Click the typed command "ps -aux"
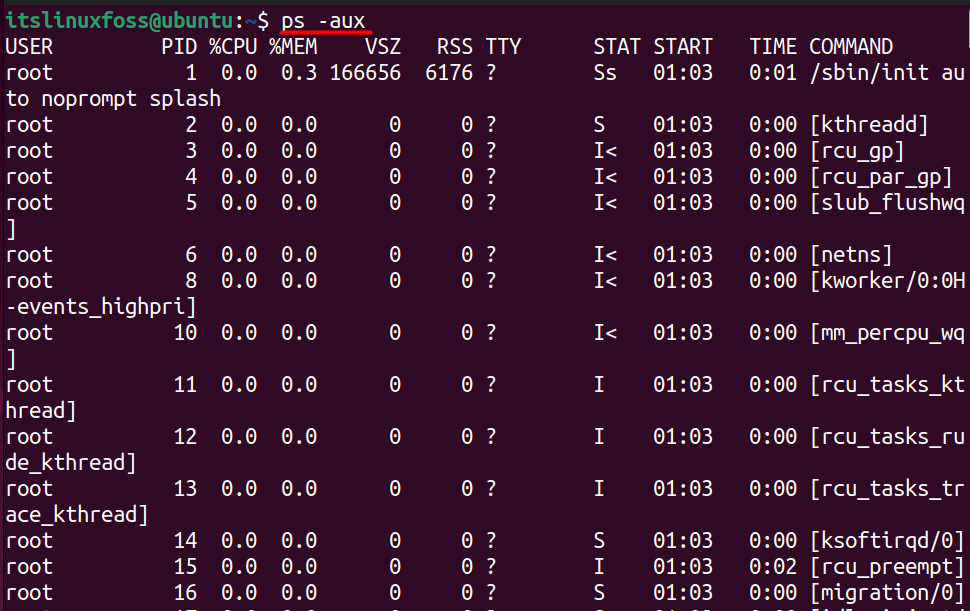Viewport: 970px width, 611px height. (x=323, y=22)
